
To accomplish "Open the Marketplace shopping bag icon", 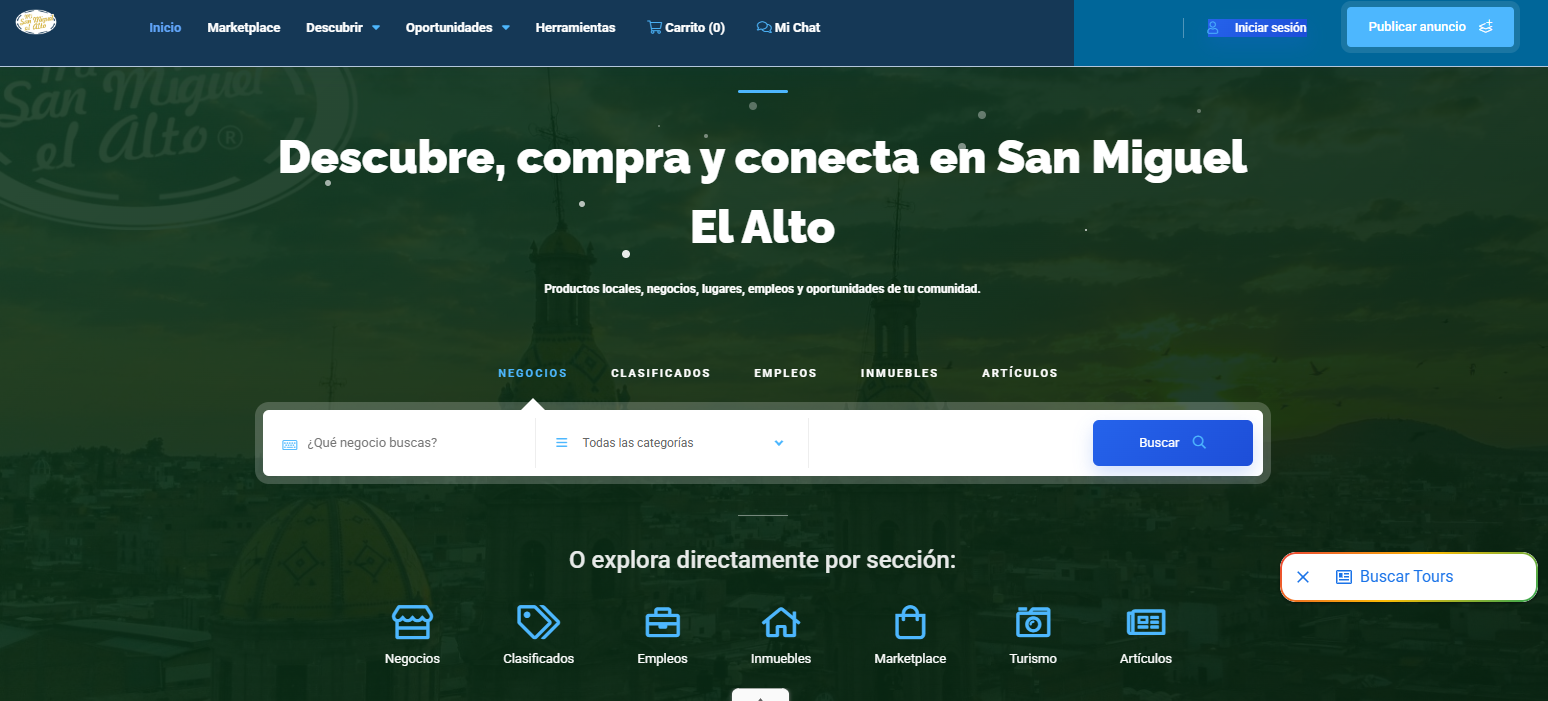I will (910, 622).
